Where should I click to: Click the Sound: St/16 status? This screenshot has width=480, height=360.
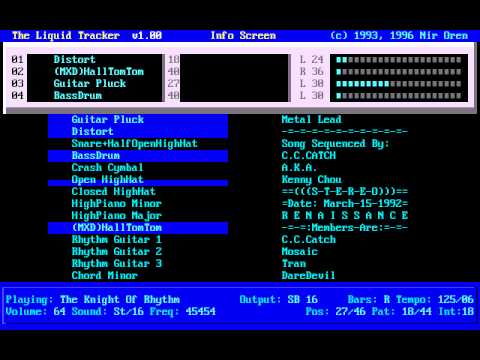(108, 311)
